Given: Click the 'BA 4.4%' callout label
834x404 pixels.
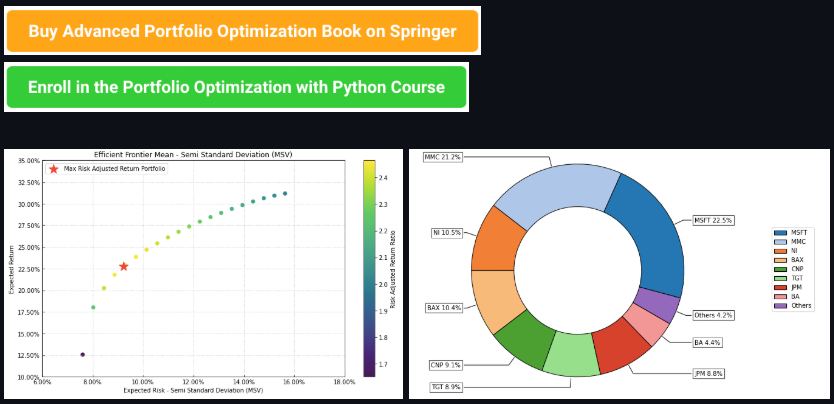Looking at the screenshot, I should (706, 342).
